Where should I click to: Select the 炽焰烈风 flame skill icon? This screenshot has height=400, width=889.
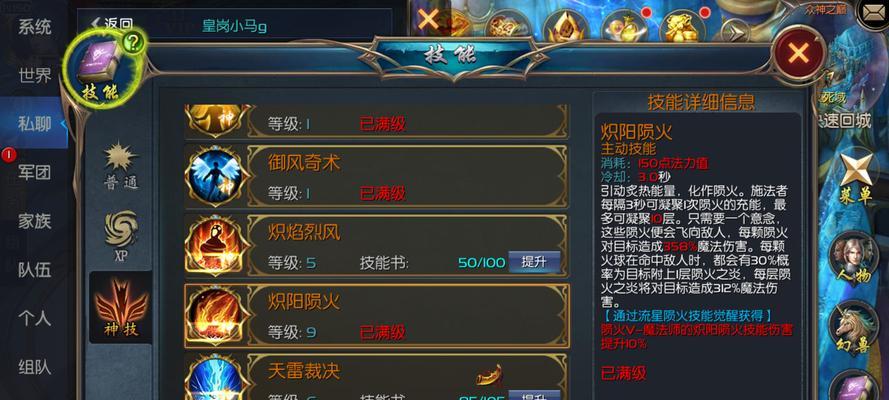coord(216,244)
